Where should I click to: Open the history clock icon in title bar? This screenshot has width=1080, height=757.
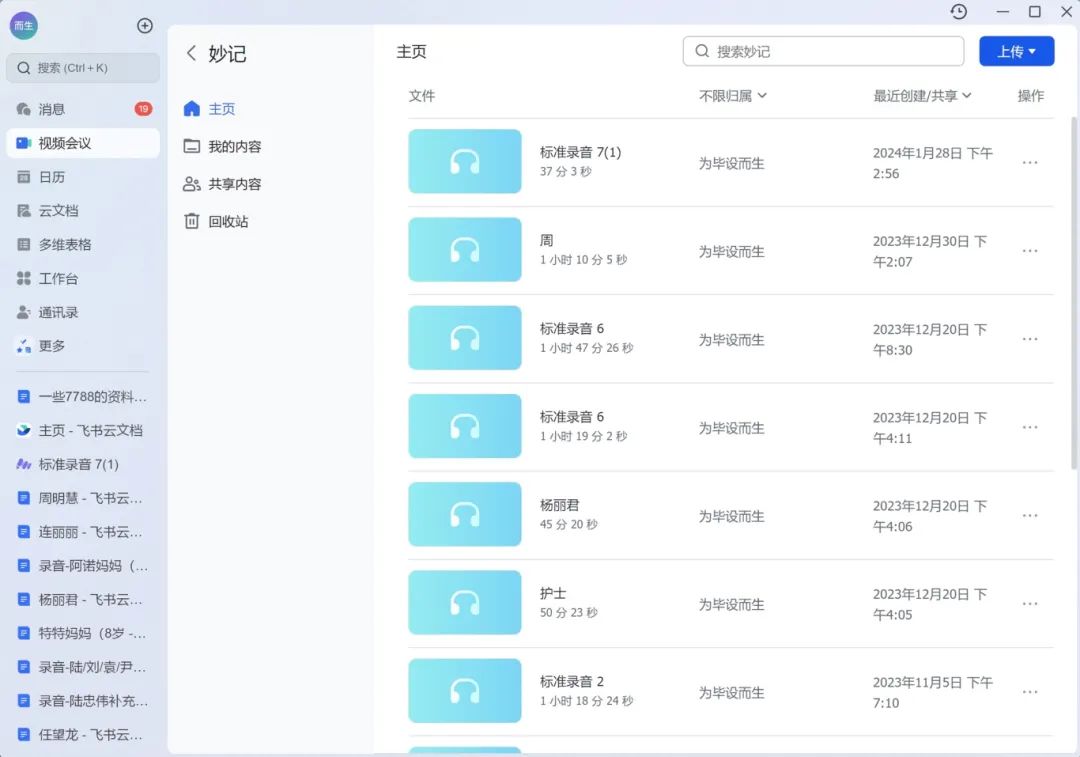(959, 12)
